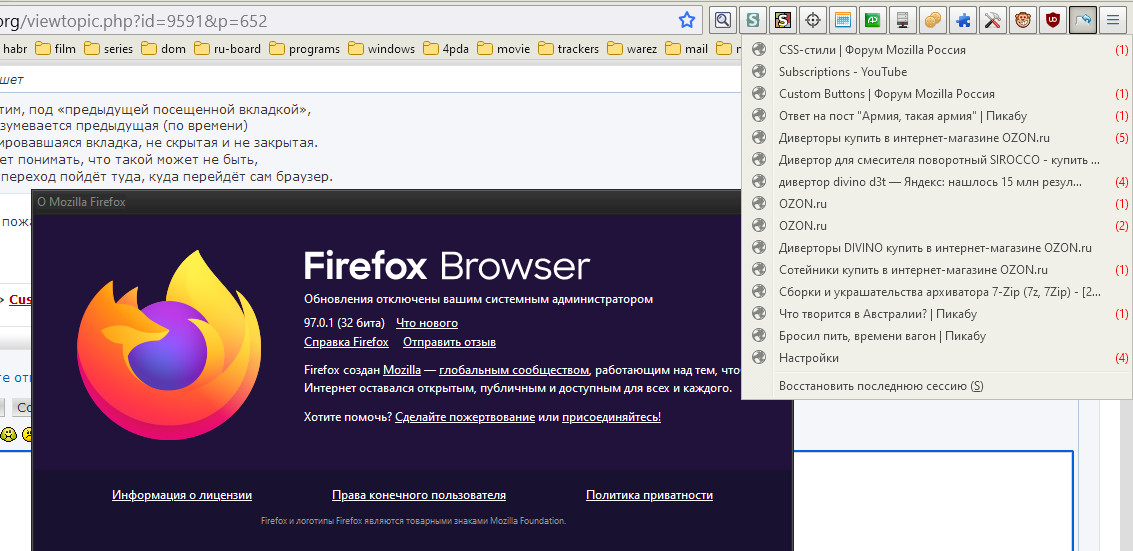The height and width of the screenshot is (551, 1133).
Task: Open 'Права конечного пользователя' link
Action: (418, 495)
